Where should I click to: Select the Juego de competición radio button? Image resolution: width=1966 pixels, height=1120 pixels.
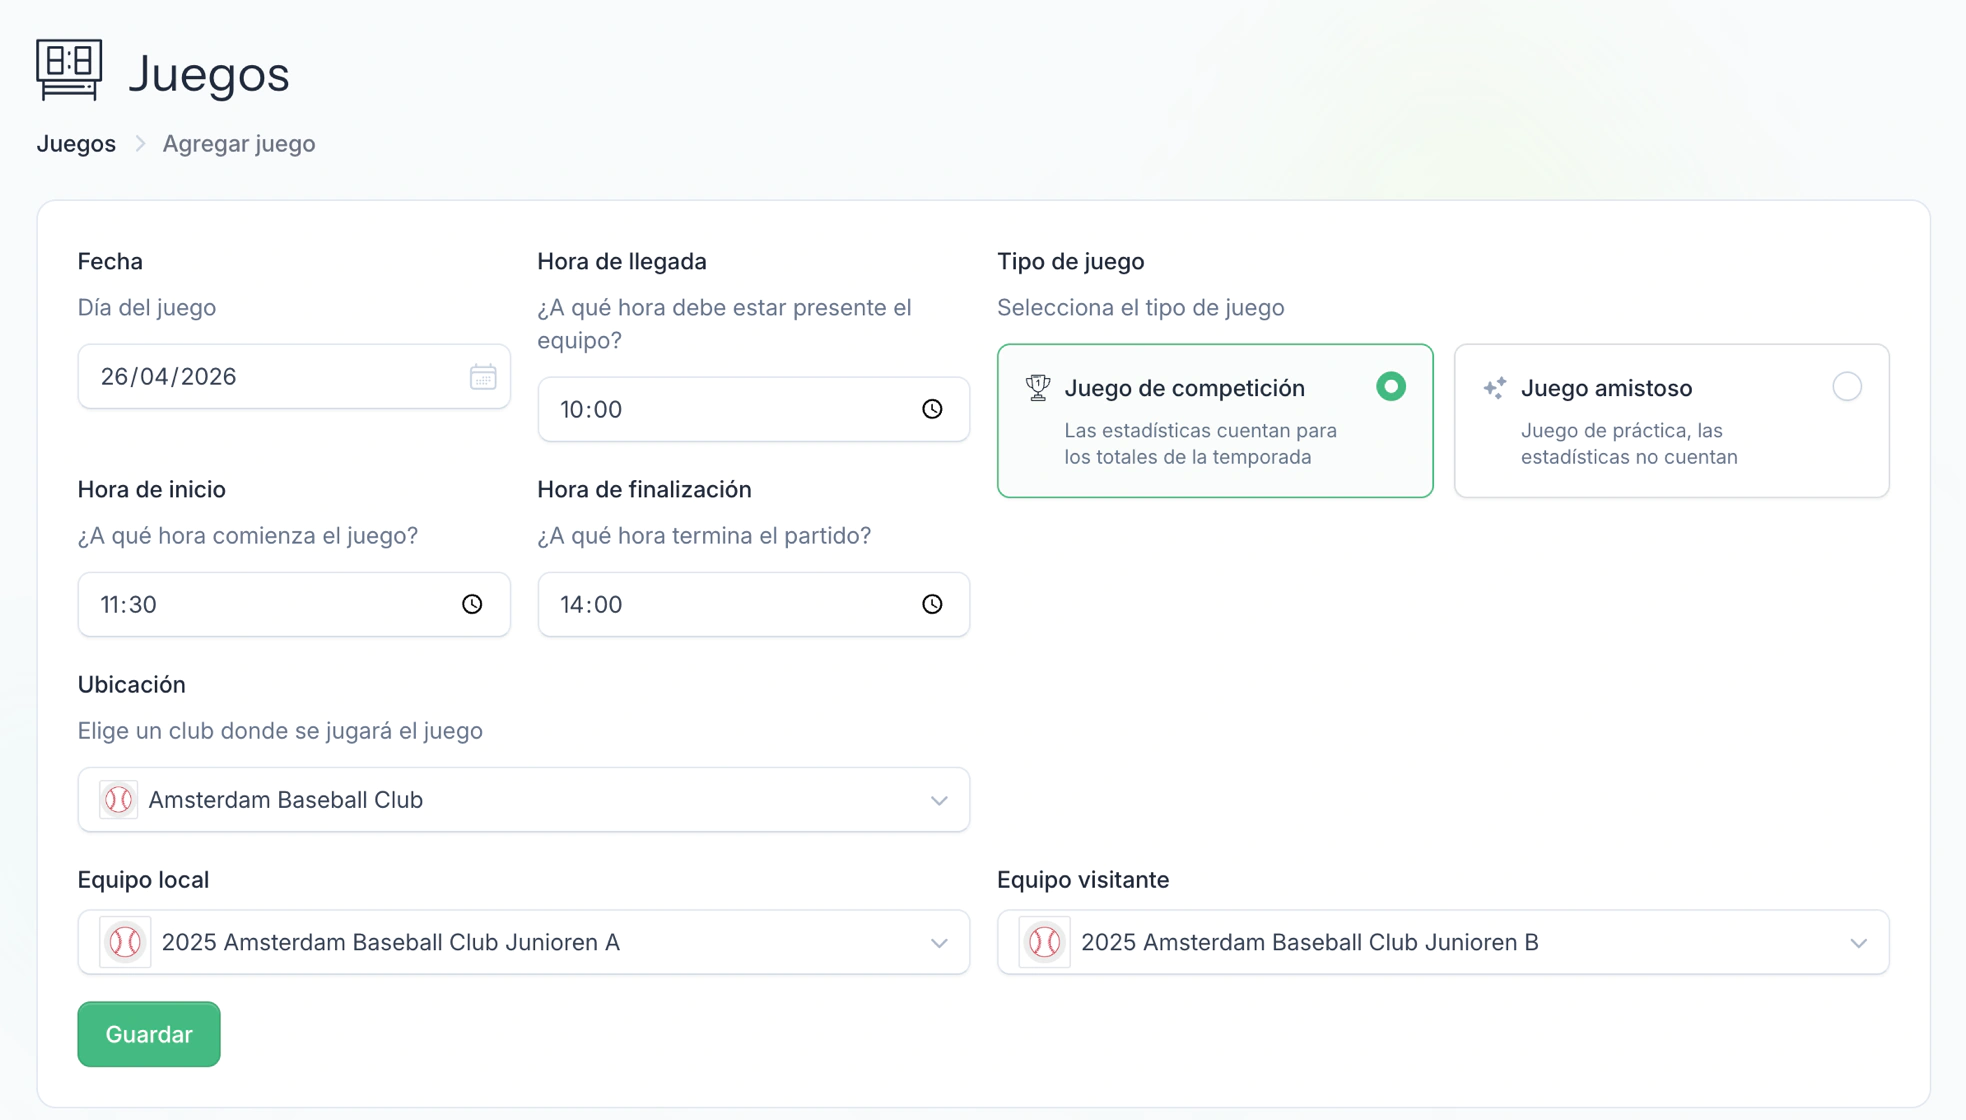tap(1391, 387)
